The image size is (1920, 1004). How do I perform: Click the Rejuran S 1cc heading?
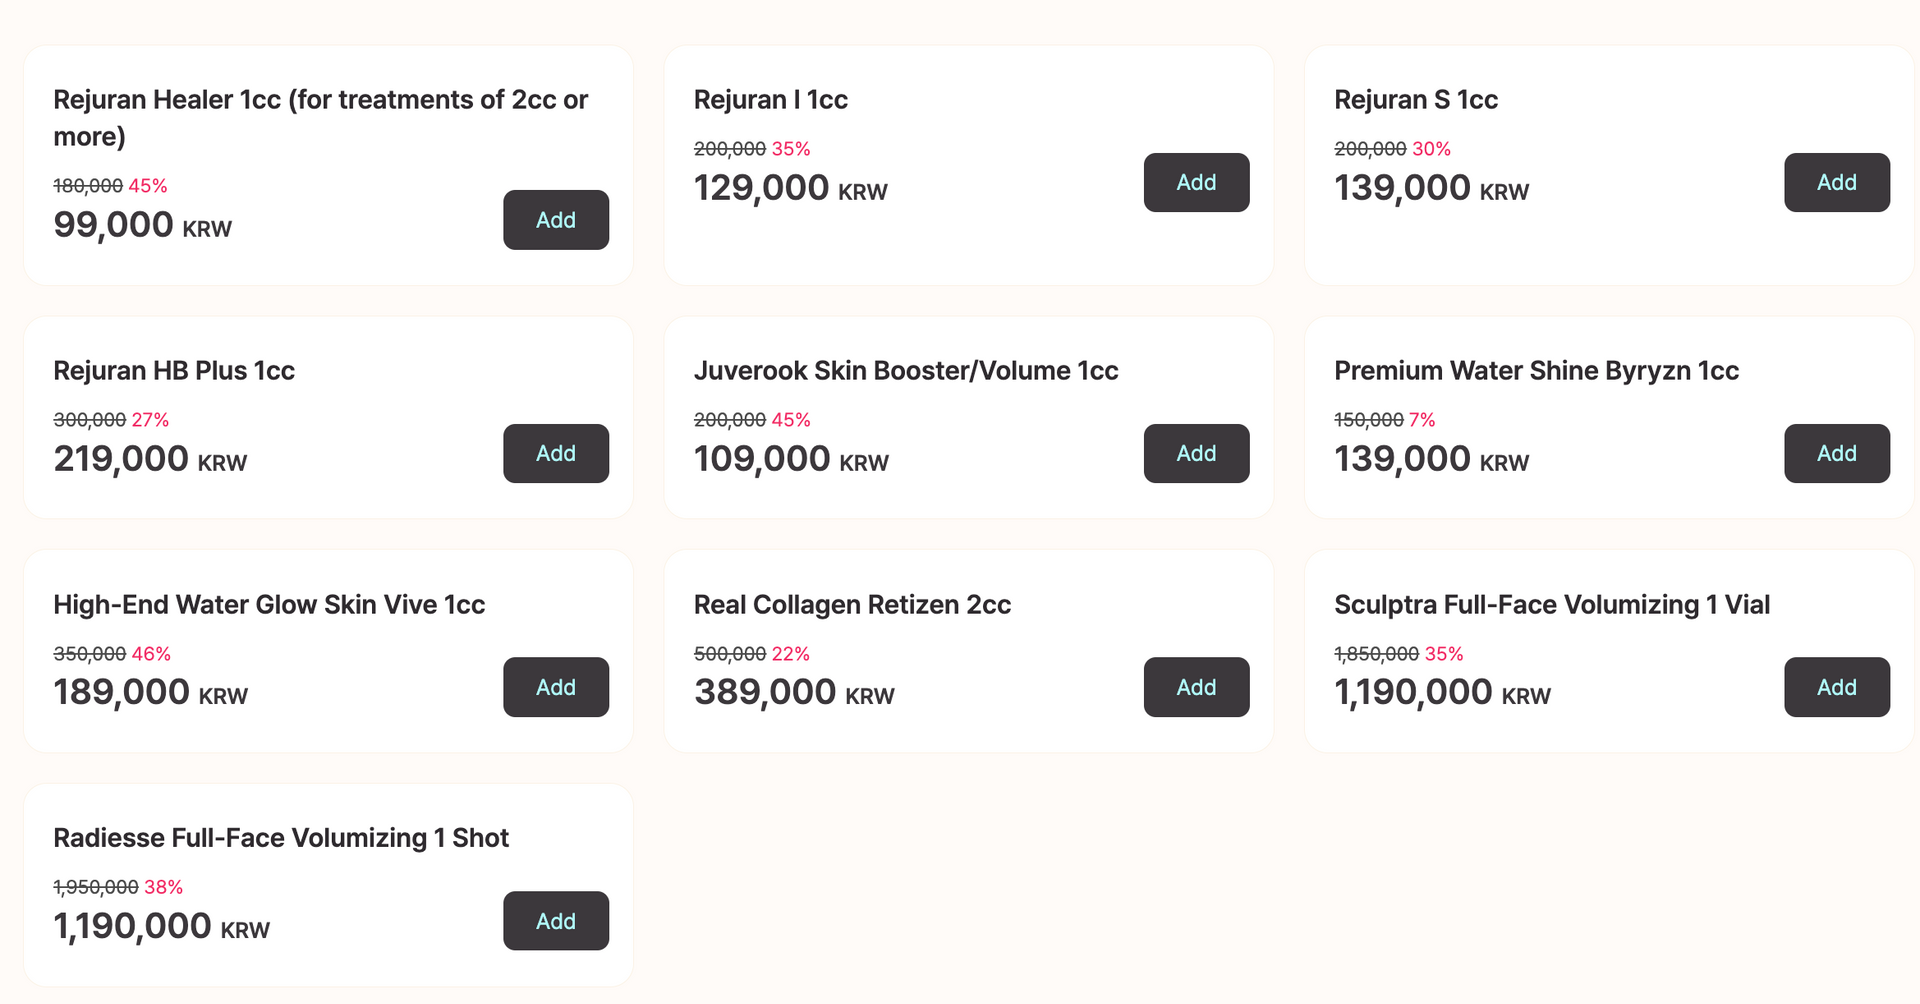1415,100
